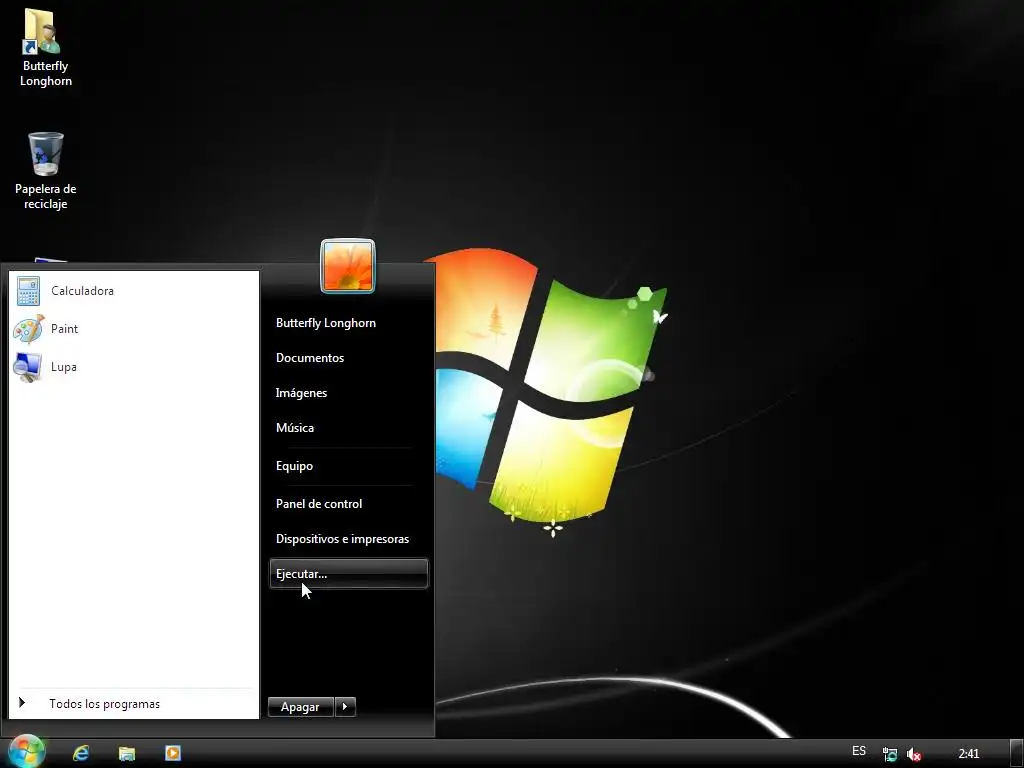
Task: Click the user account flower picture
Action: coord(348,266)
